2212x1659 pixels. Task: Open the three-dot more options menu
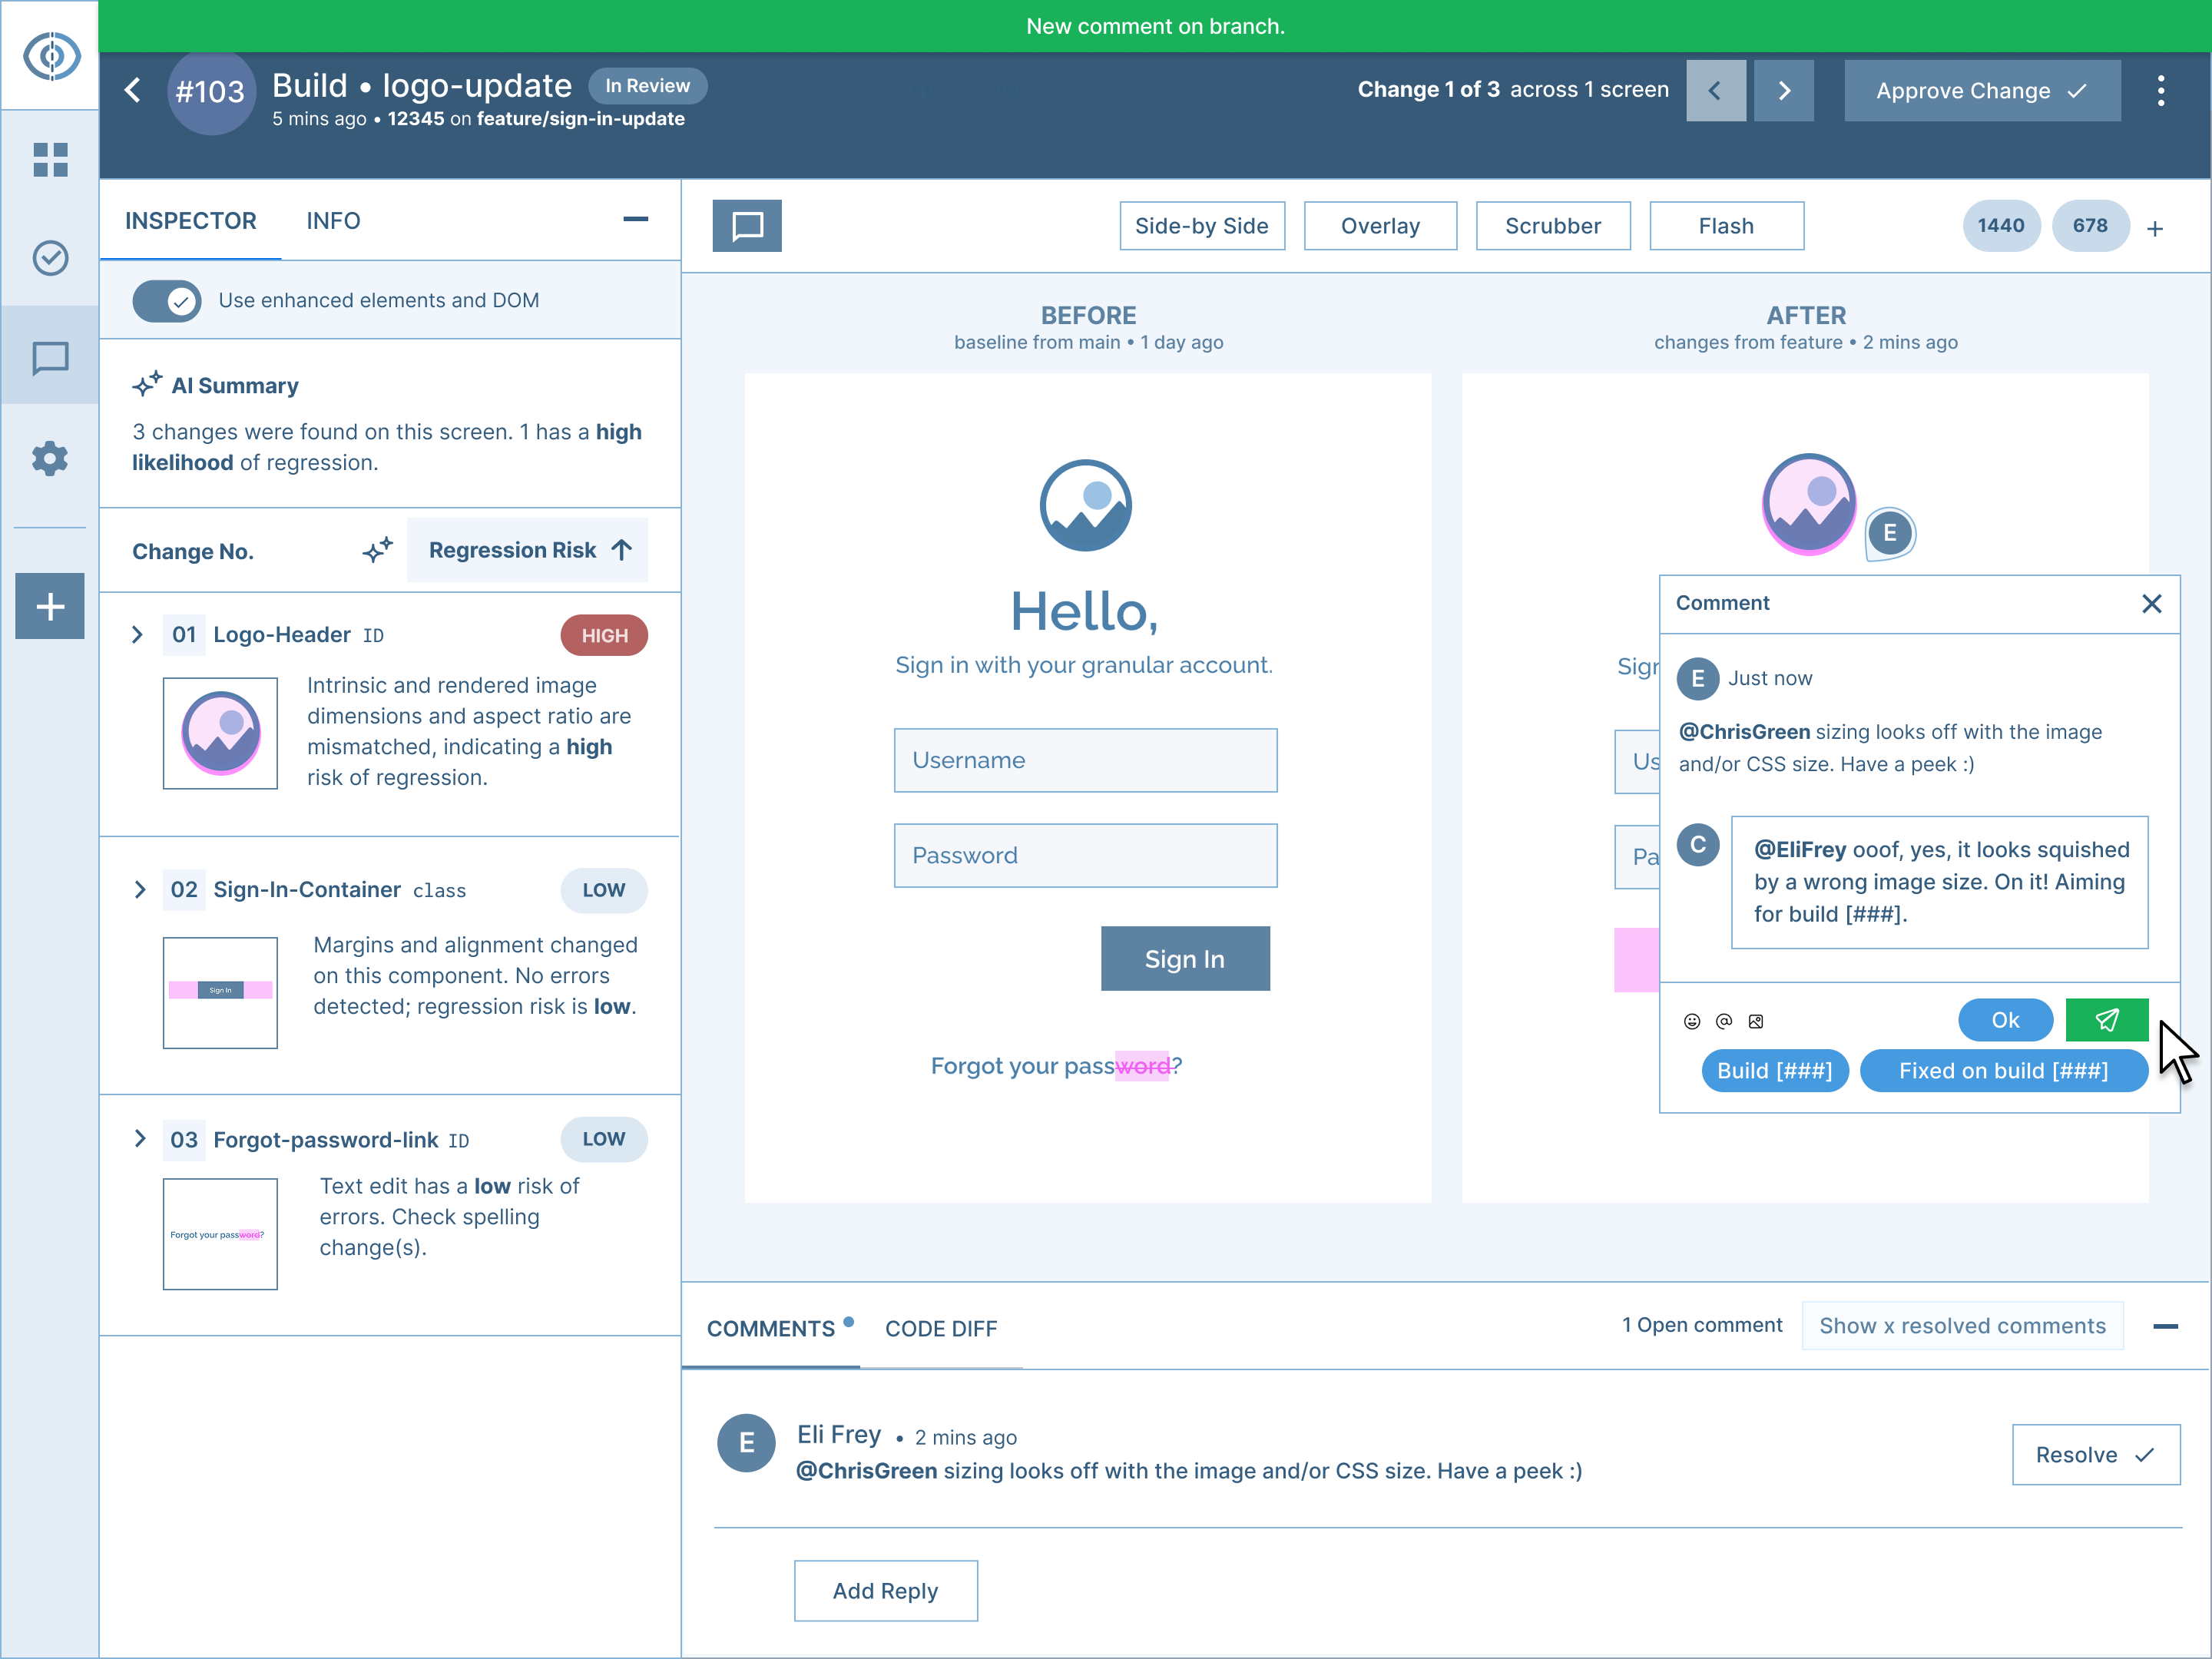click(2160, 91)
